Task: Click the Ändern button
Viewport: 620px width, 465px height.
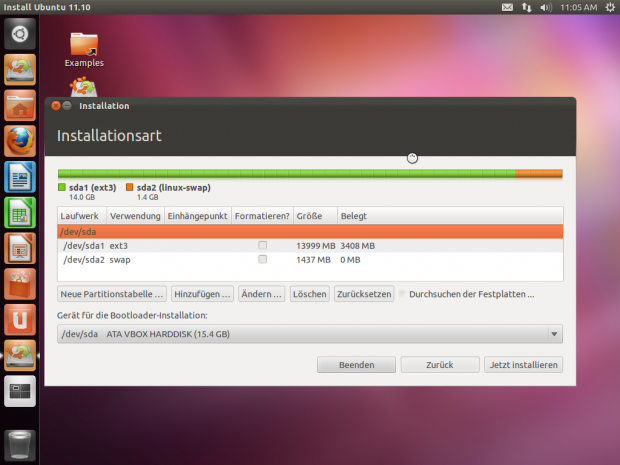Action: [x=261, y=294]
